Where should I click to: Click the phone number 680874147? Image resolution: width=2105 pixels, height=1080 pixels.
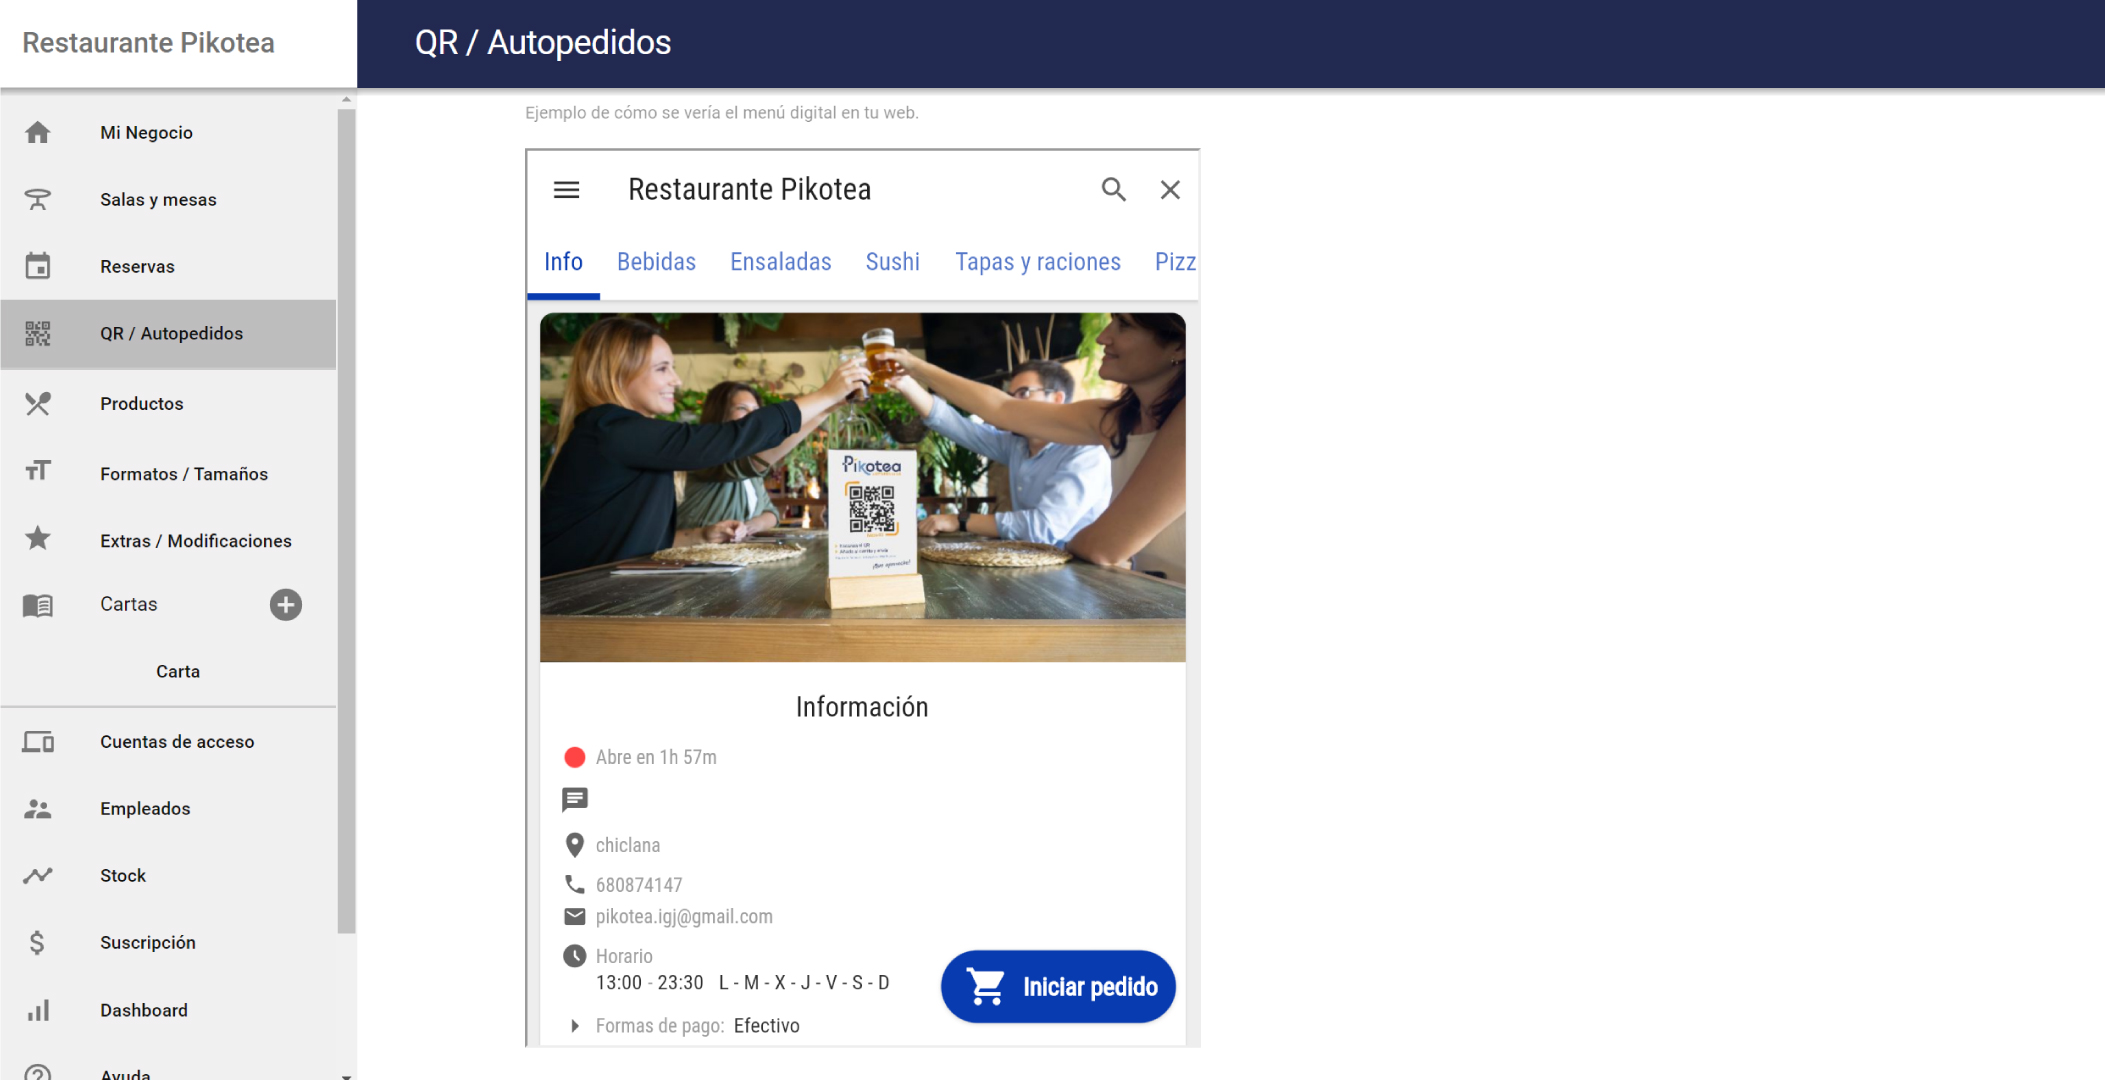coord(639,884)
